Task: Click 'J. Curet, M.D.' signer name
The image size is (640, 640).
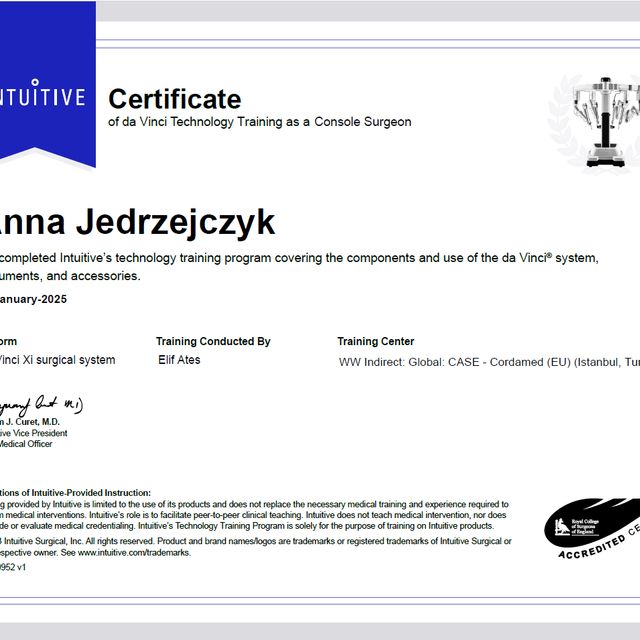Action: [x=33, y=422]
